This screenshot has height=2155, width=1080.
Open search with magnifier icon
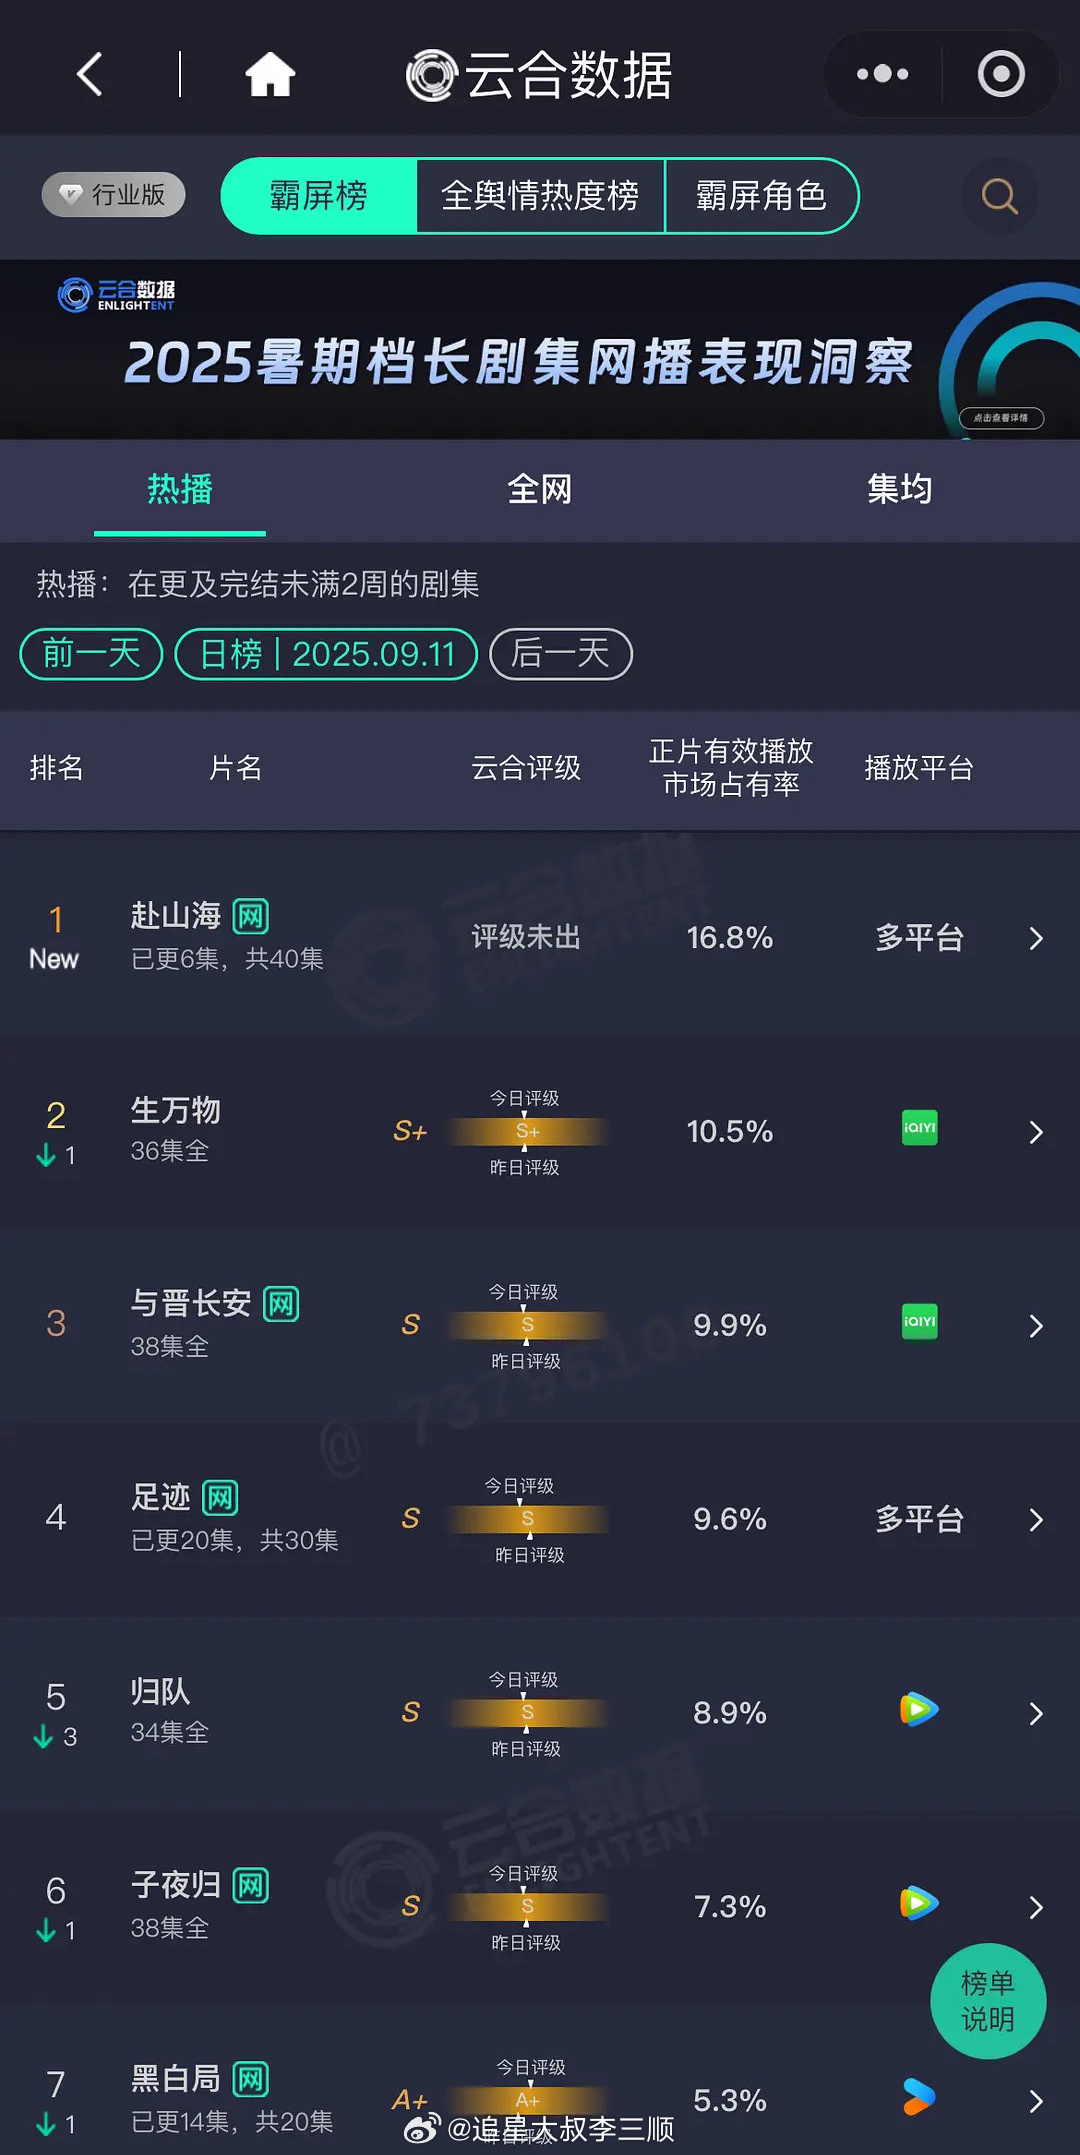(999, 196)
